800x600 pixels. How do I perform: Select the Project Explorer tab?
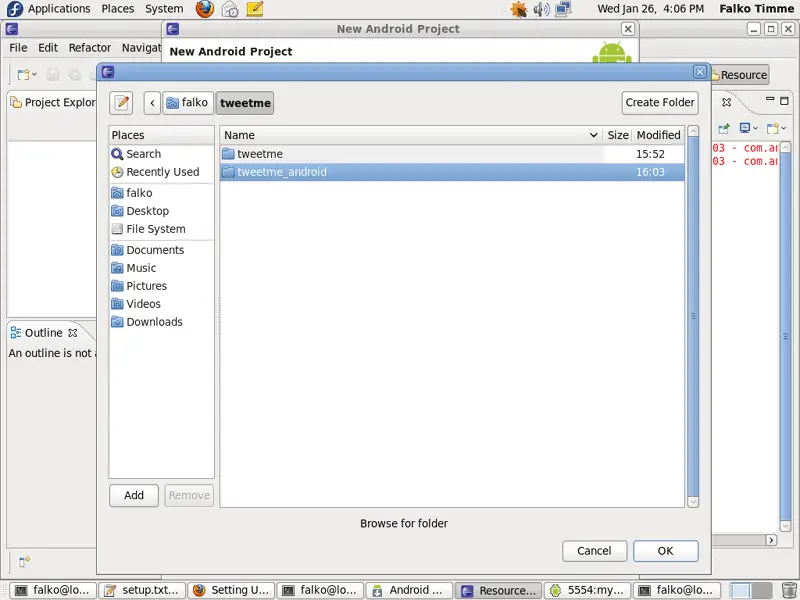[x=53, y=102]
